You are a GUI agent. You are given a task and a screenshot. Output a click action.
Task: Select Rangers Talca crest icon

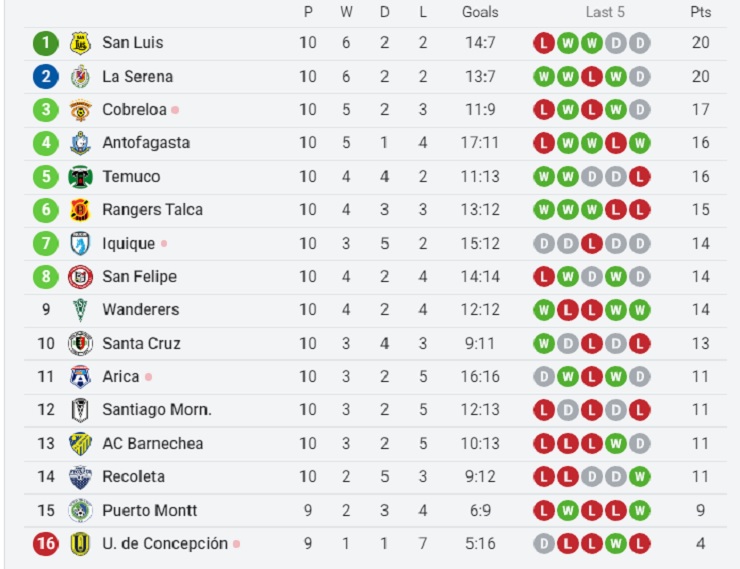click(80, 210)
